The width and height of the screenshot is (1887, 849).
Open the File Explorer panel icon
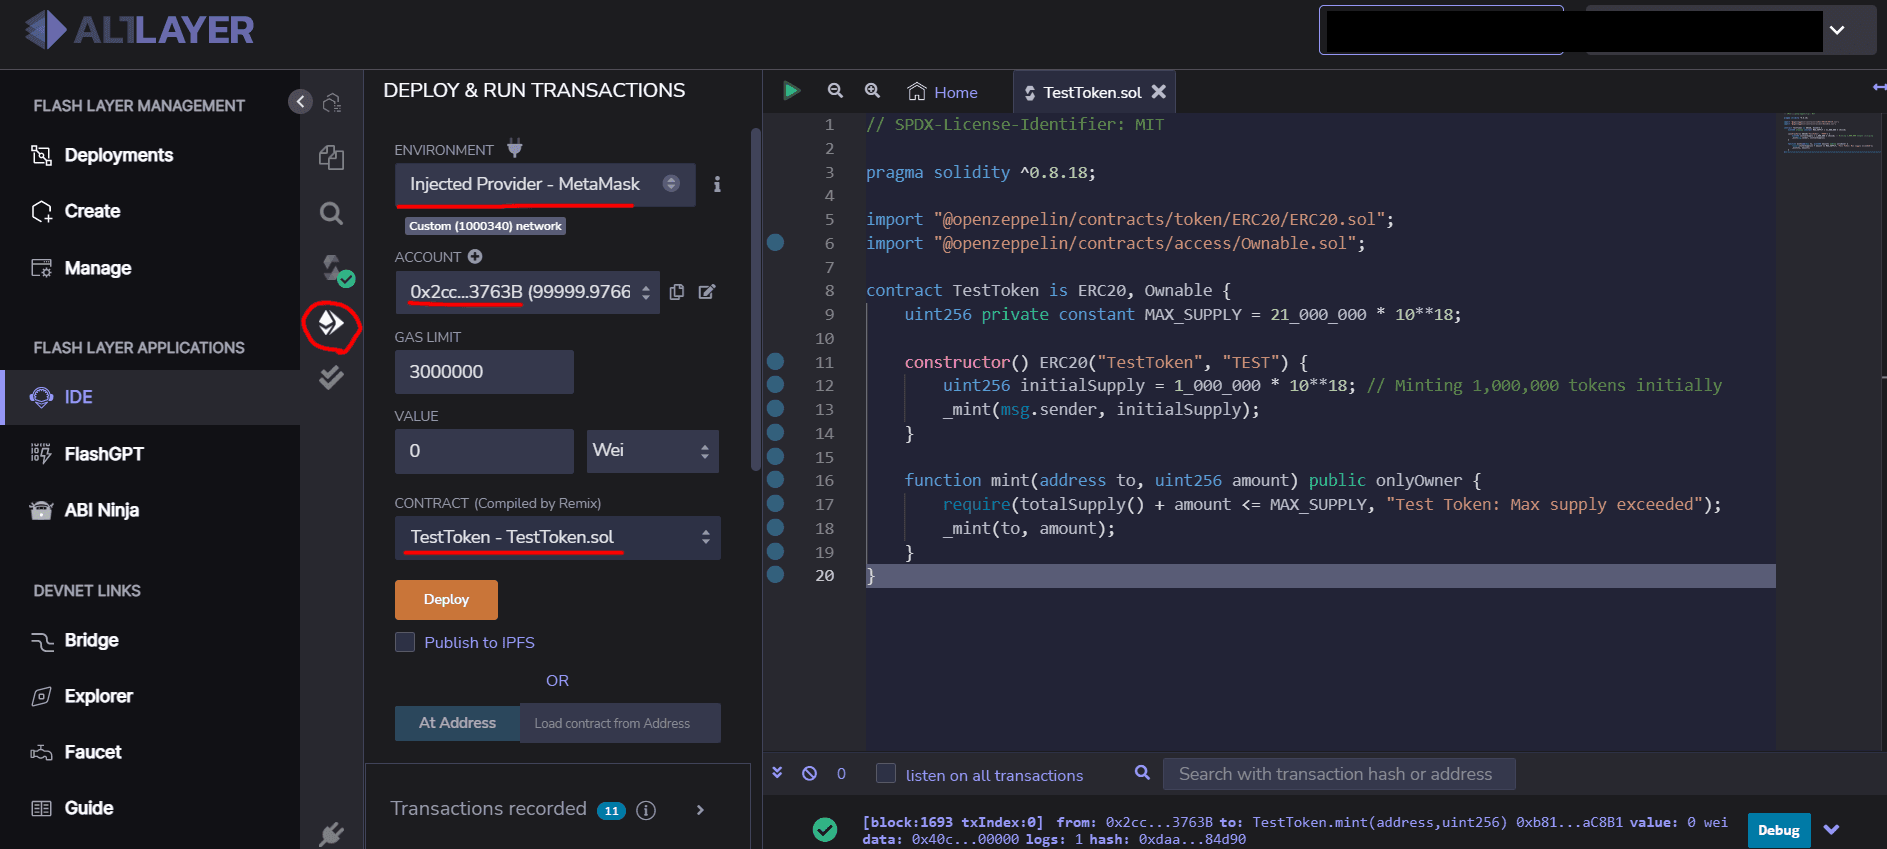pyautogui.click(x=332, y=157)
